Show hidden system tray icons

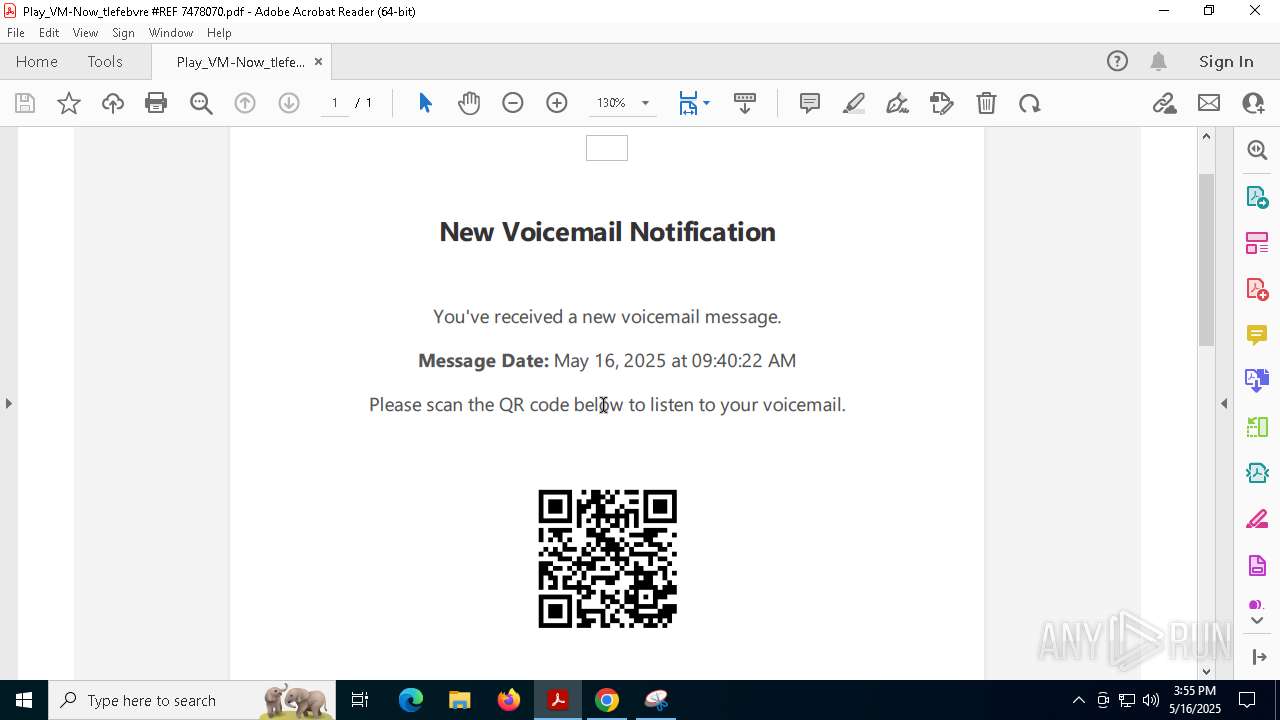1078,700
